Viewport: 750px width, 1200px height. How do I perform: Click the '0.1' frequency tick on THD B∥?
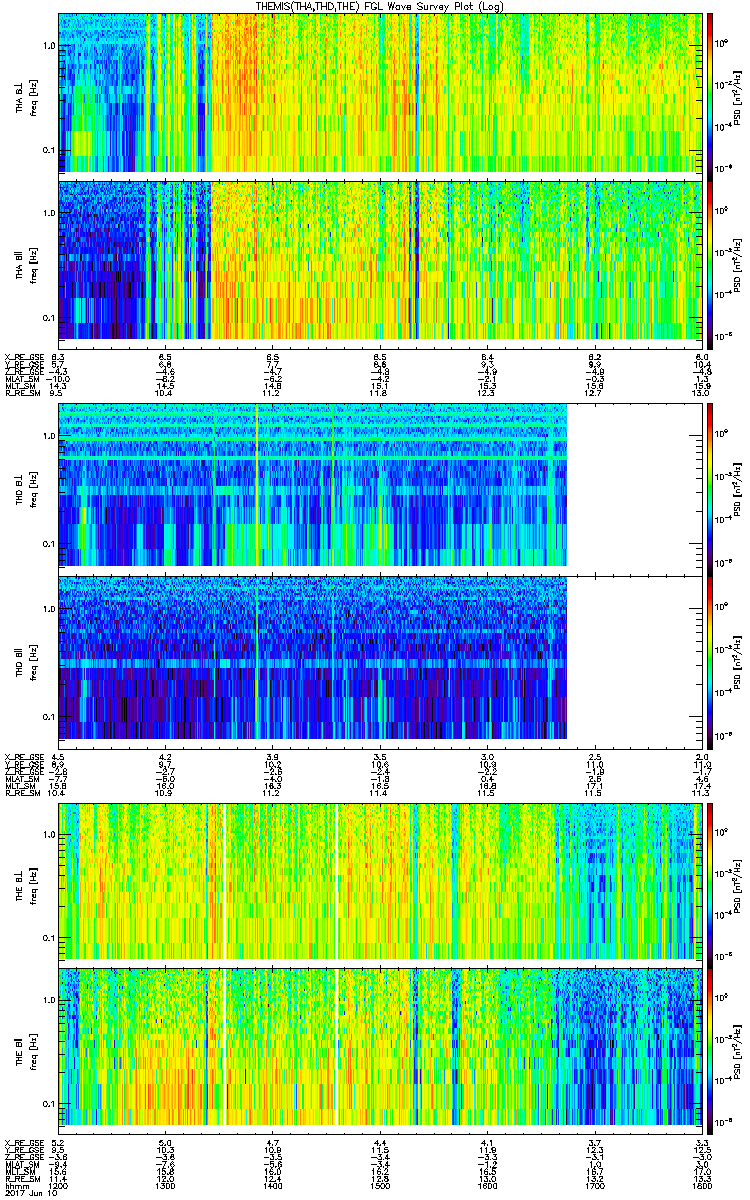click(x=49, y=717)
